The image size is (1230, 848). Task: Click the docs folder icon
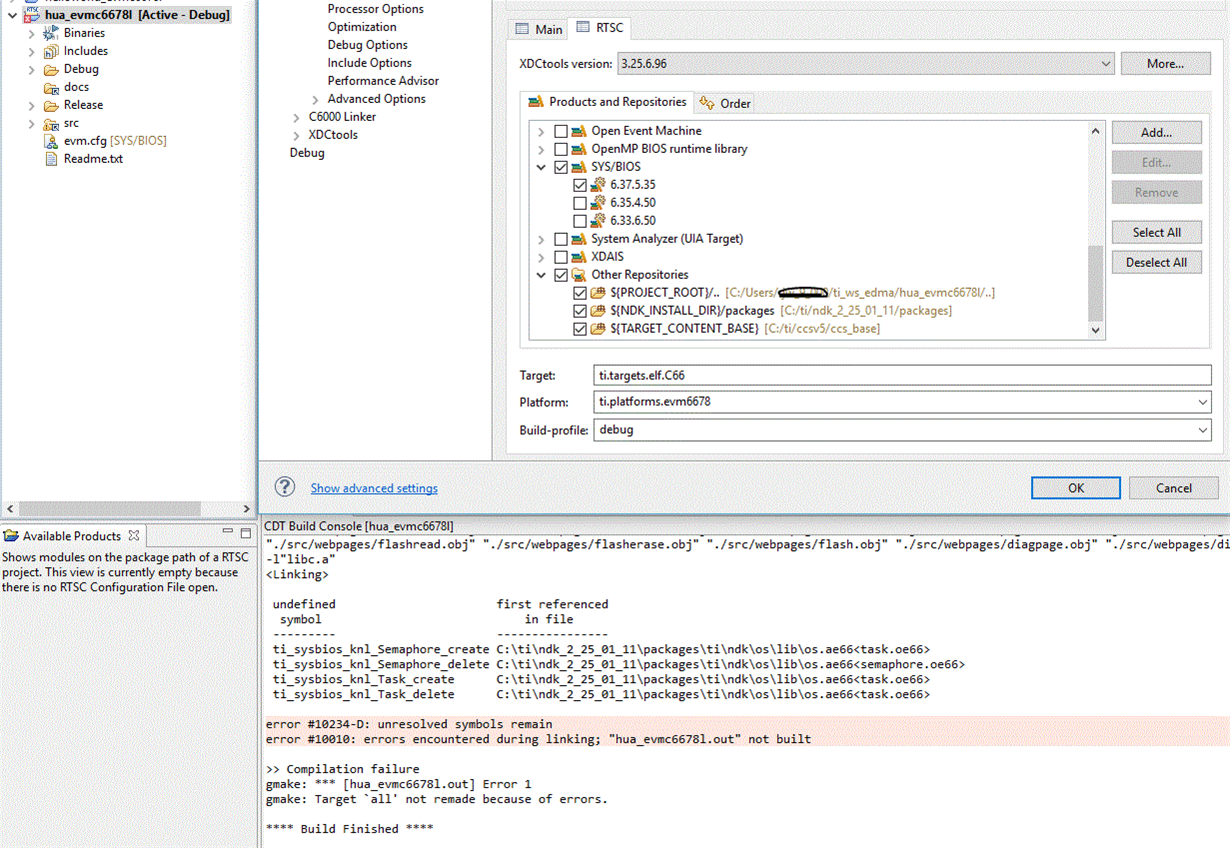51,87
